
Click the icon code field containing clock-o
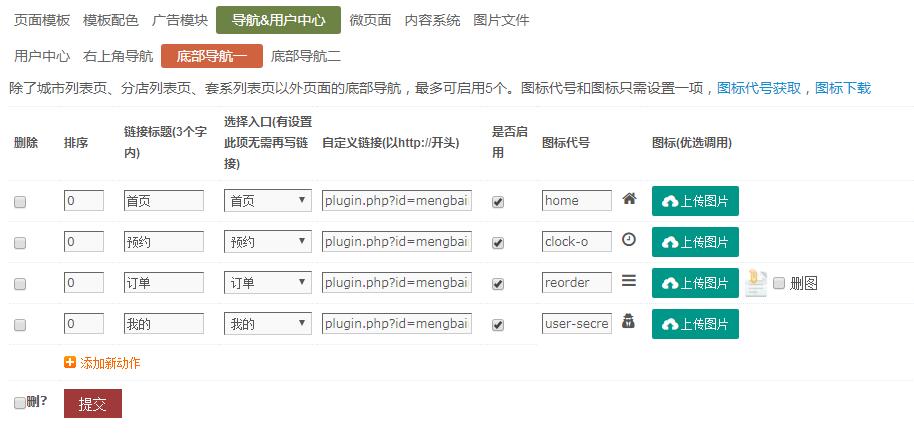coord(577,242)
